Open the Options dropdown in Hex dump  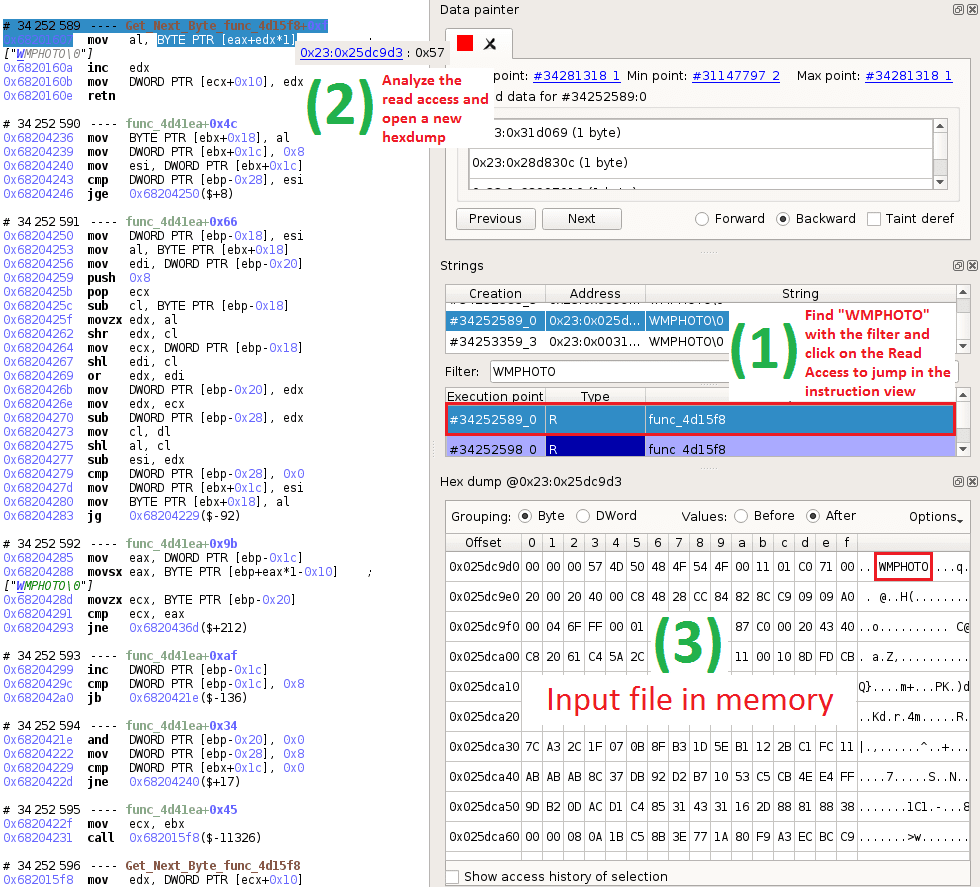[x=936, y=517]
